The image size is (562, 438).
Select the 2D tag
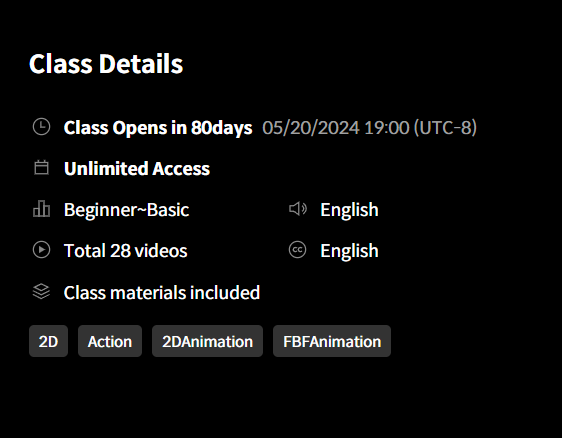[48, 341]
